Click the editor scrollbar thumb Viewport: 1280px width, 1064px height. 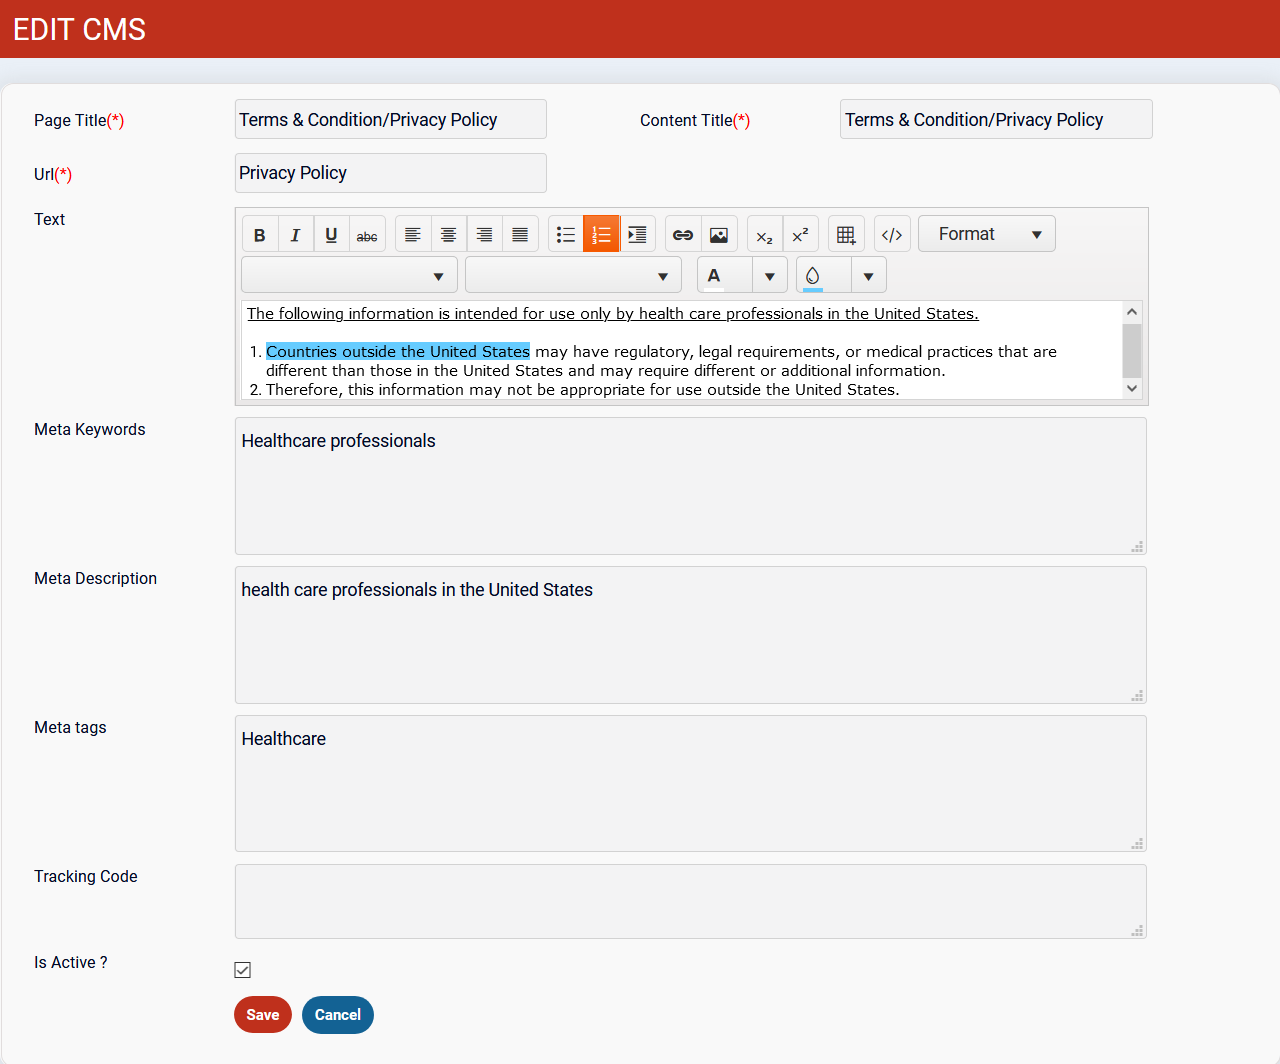pos(1132,350)
